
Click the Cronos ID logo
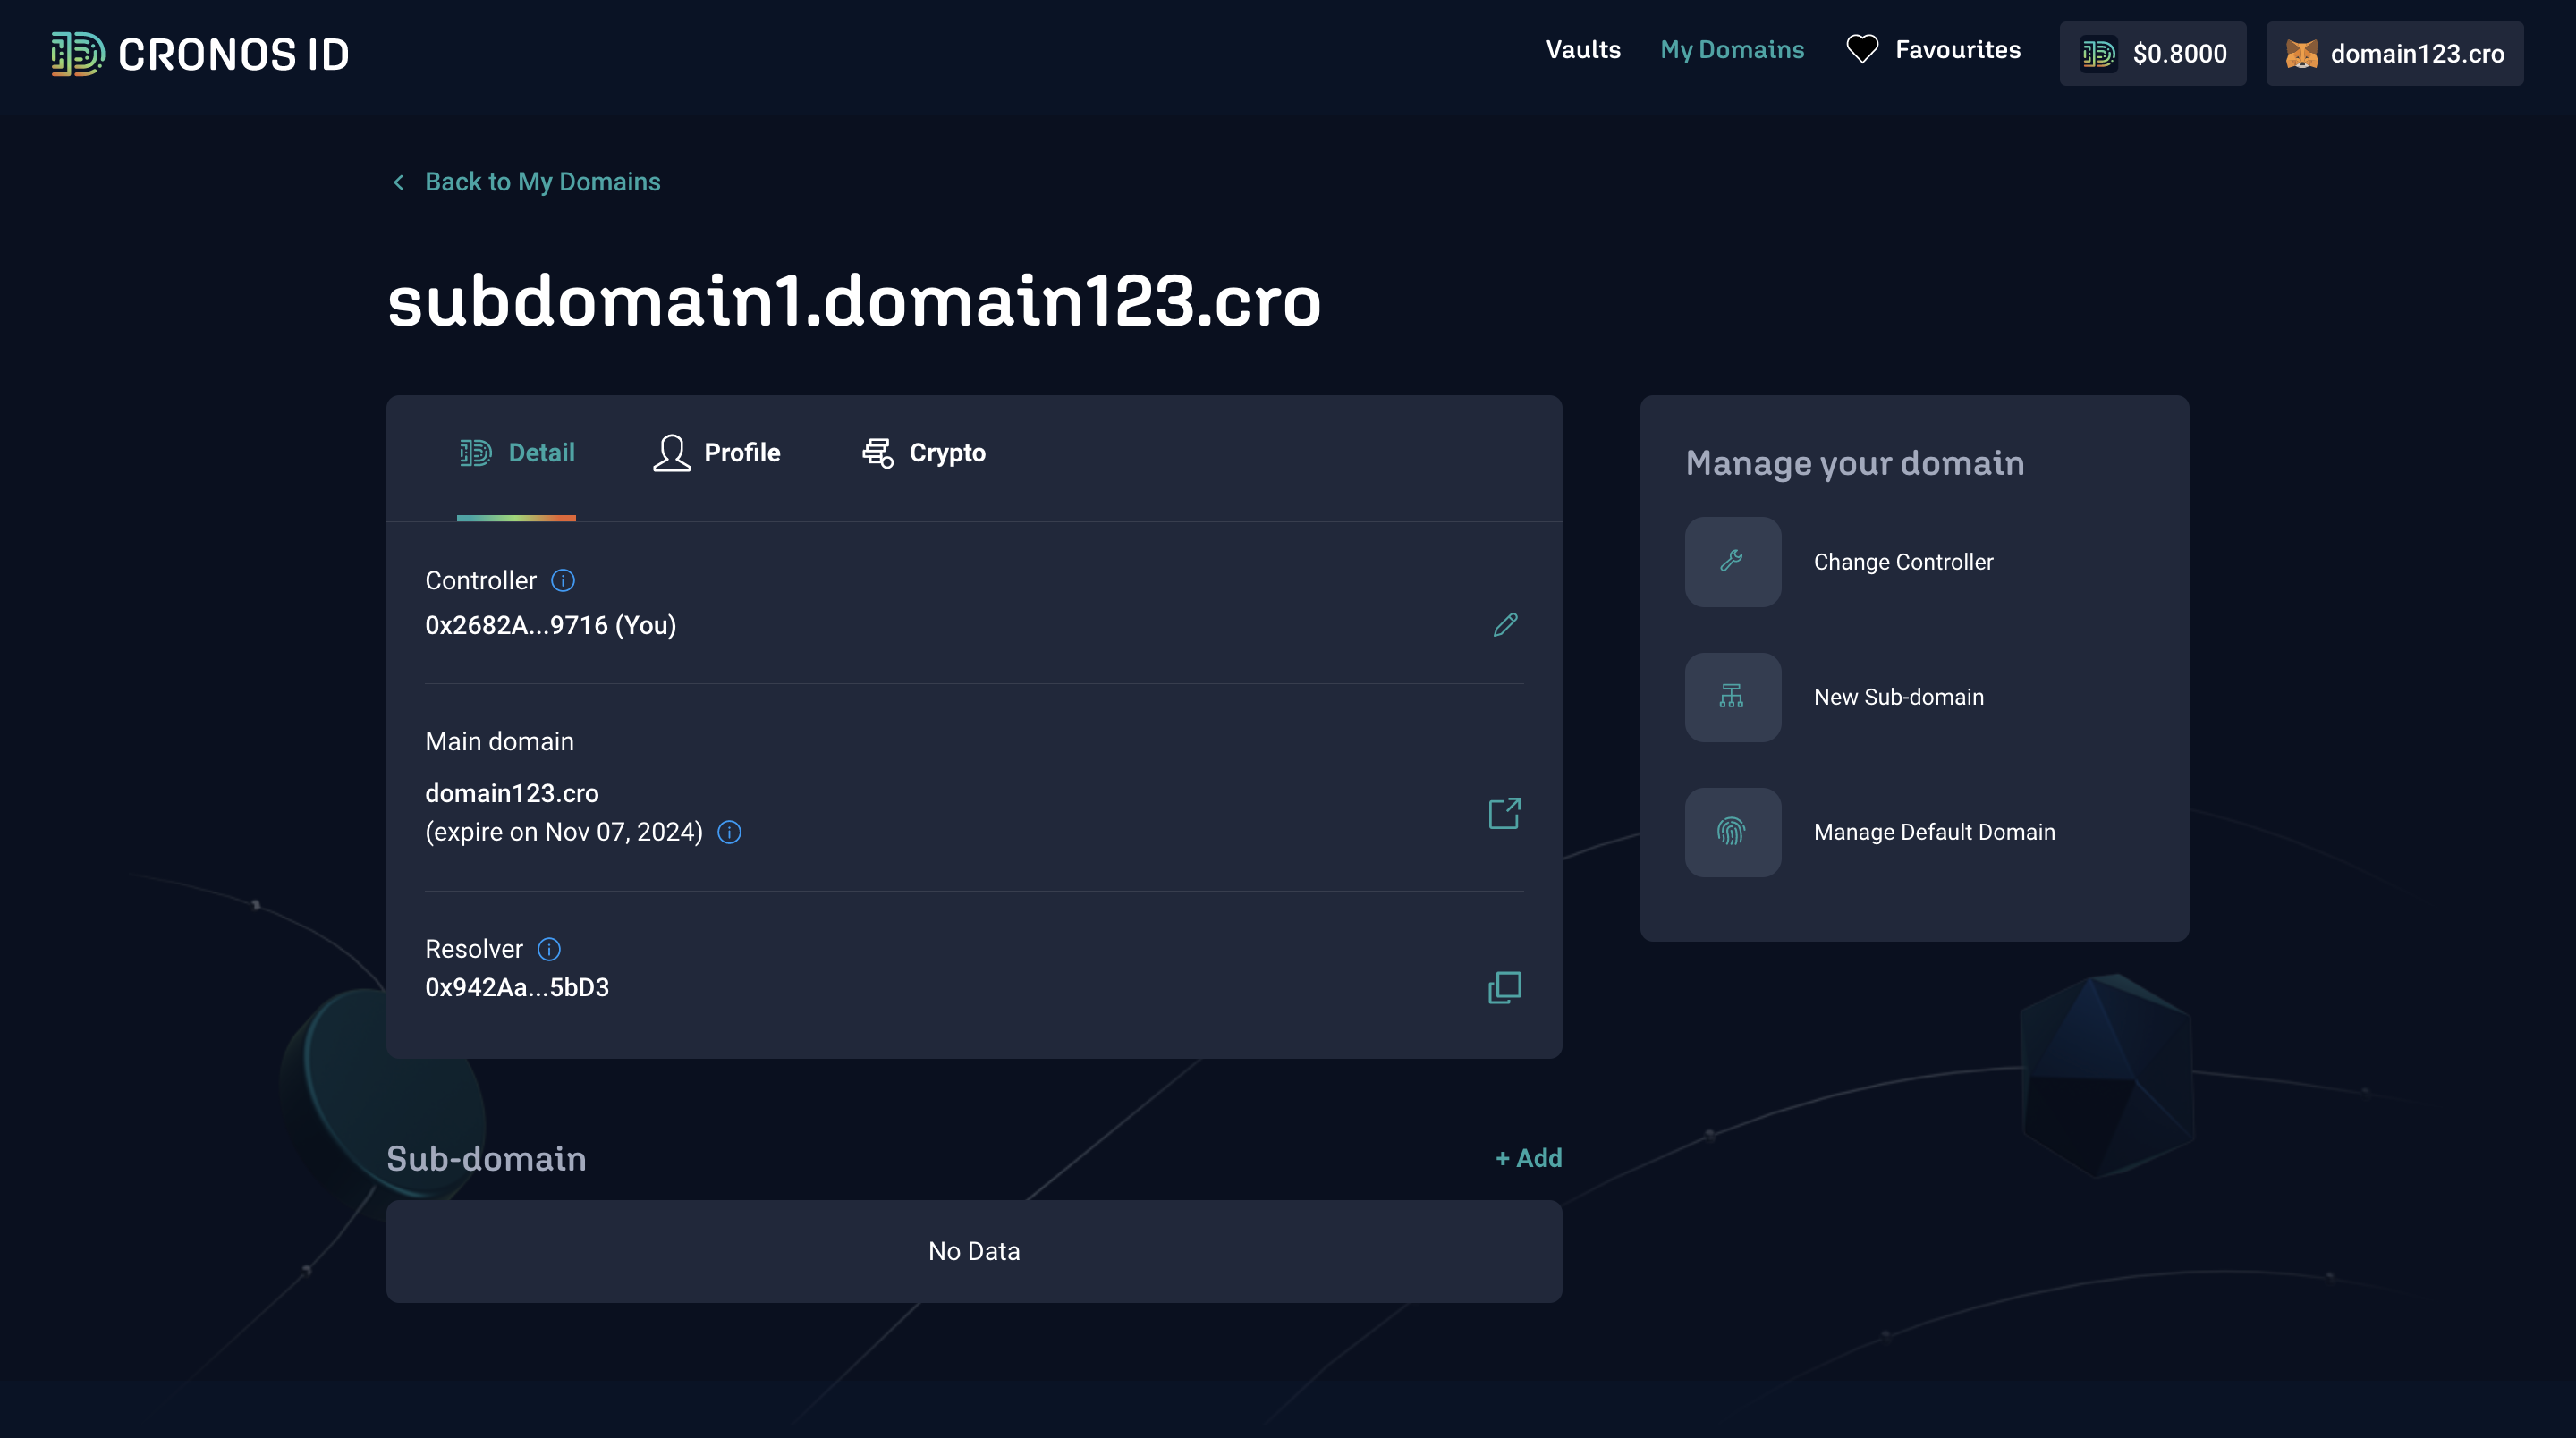pos(200,54)
